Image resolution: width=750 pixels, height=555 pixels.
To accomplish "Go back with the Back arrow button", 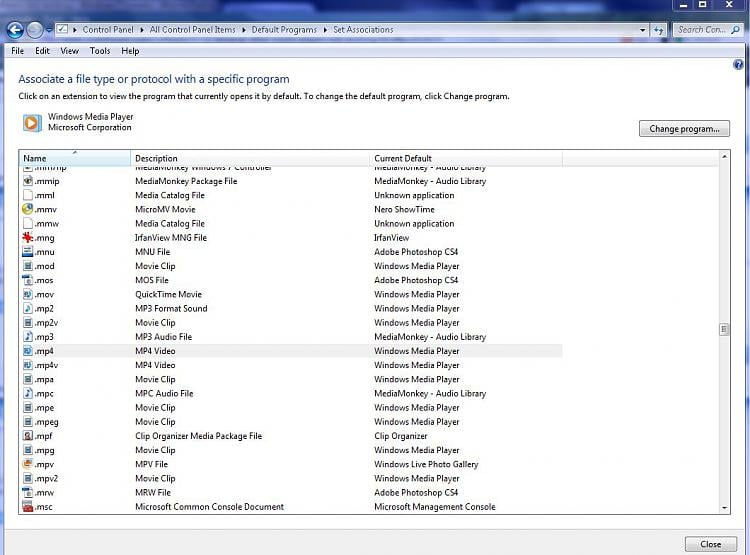I will point(15,30).
